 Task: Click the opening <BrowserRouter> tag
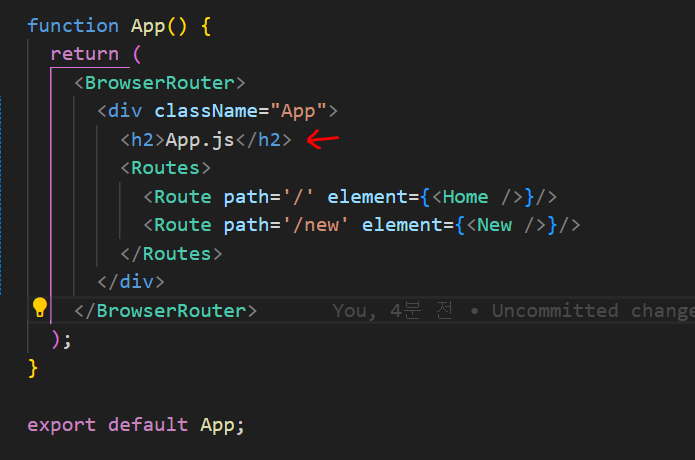160,83
